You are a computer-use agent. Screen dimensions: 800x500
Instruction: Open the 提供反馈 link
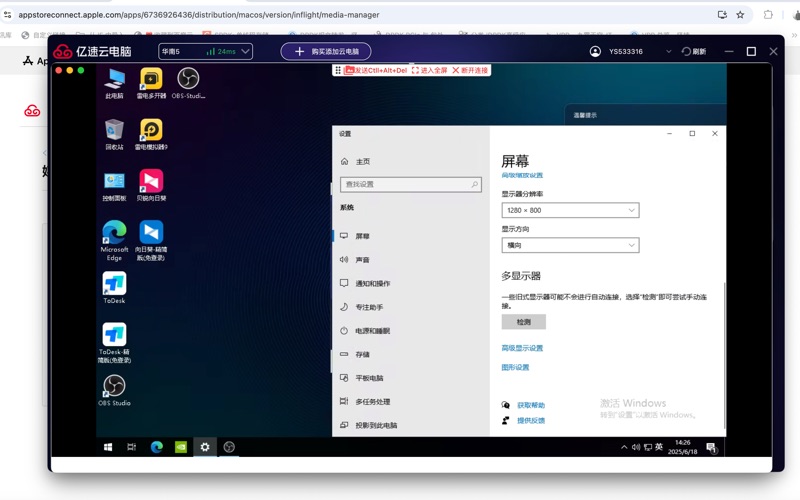(531, 420)
